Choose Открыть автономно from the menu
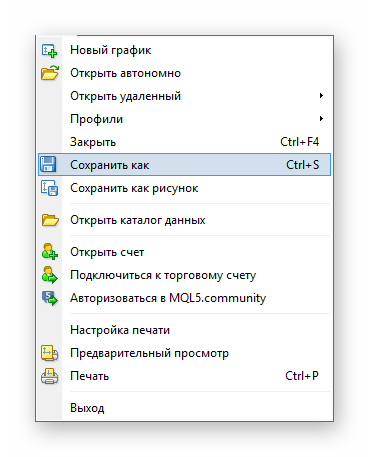Viewport: 369px width, 457px height. (184, 73)
